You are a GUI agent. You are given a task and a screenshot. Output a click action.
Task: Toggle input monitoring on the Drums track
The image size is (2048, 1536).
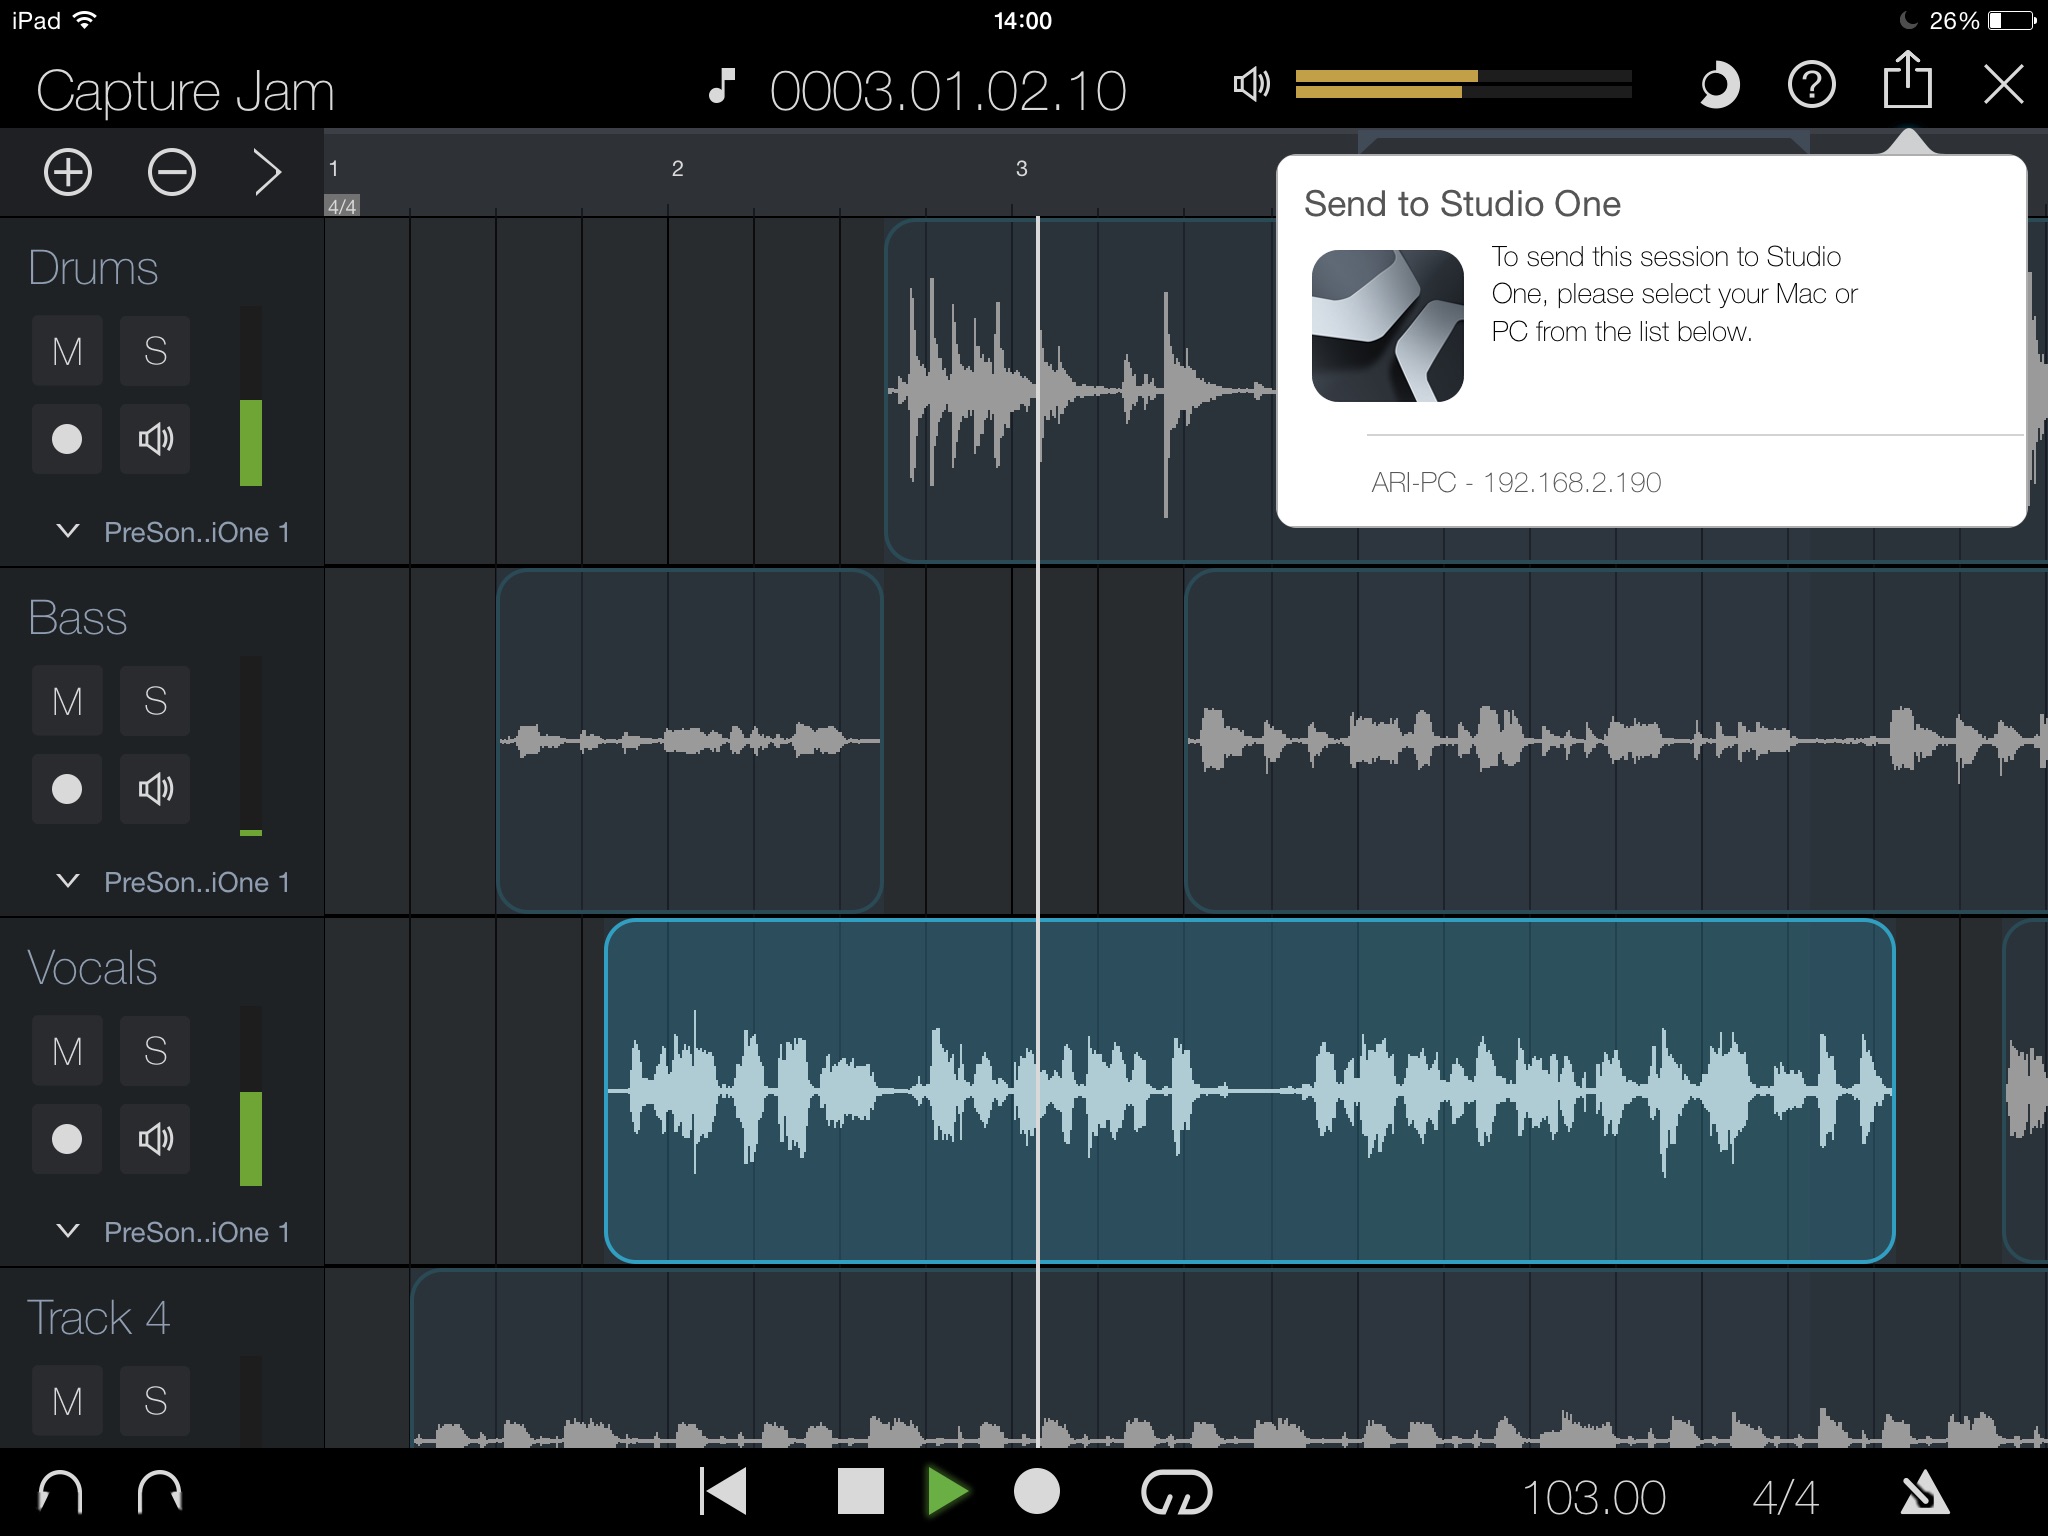point(155,439)
